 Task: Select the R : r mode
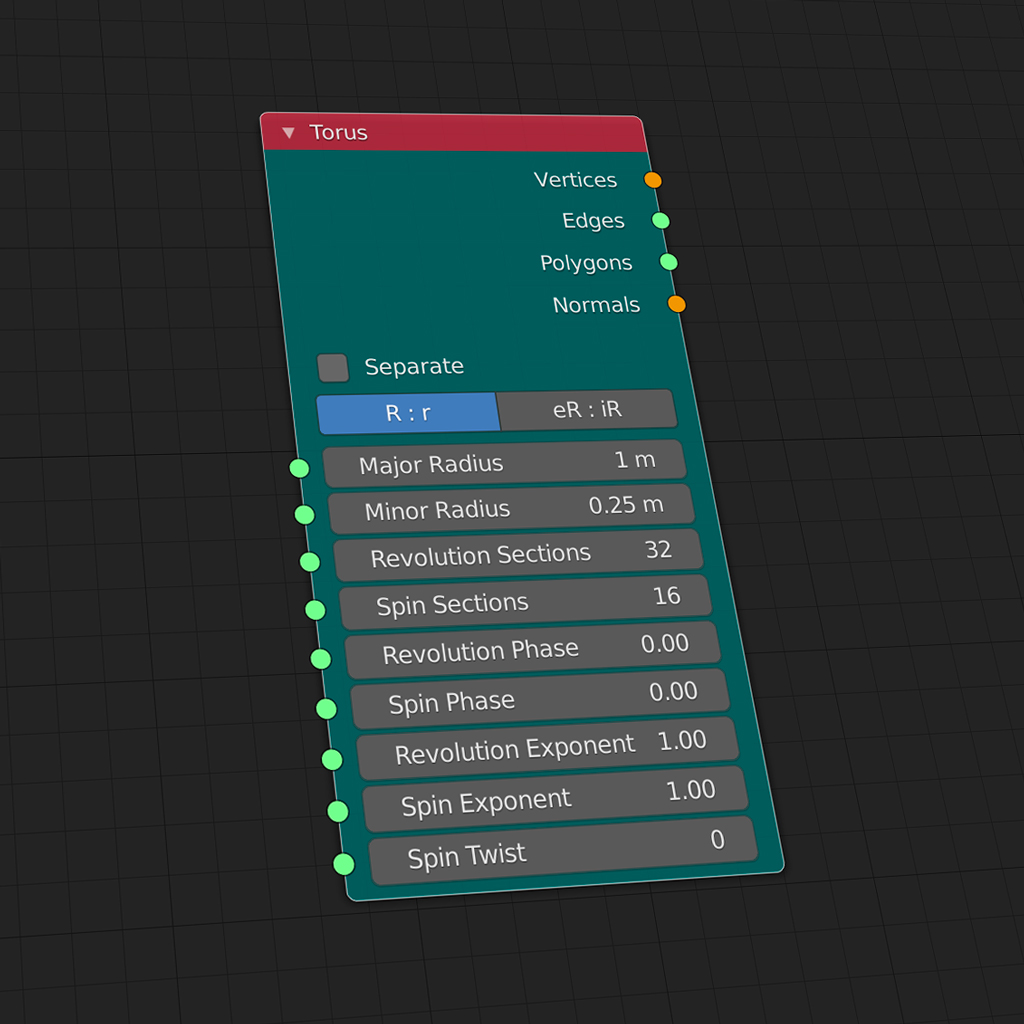coord(408,413)
